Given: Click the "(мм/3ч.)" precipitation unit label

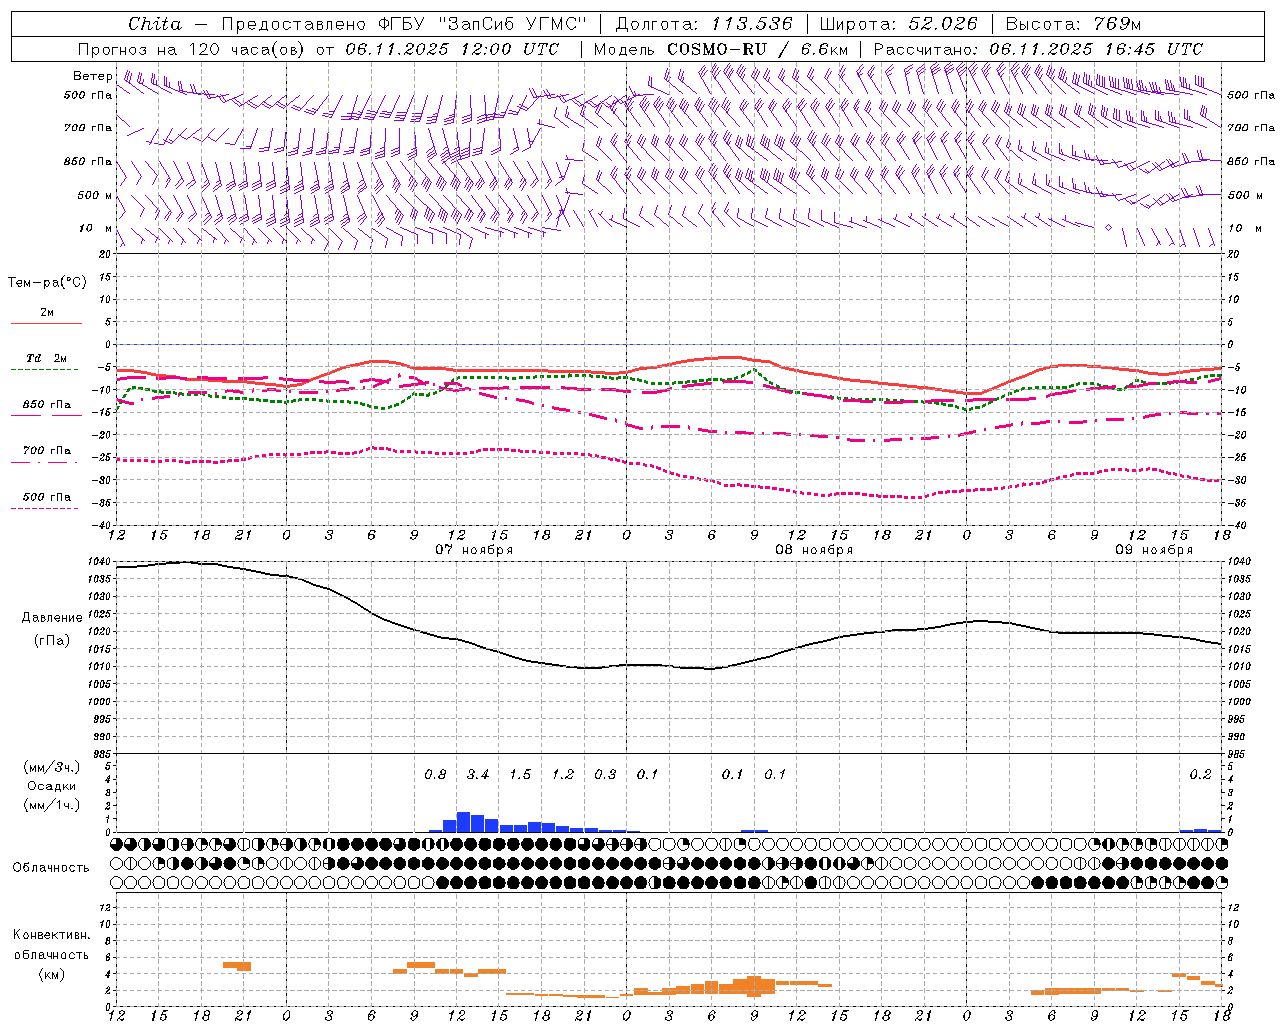Looking at the screenshot, I should click(52, 768).
